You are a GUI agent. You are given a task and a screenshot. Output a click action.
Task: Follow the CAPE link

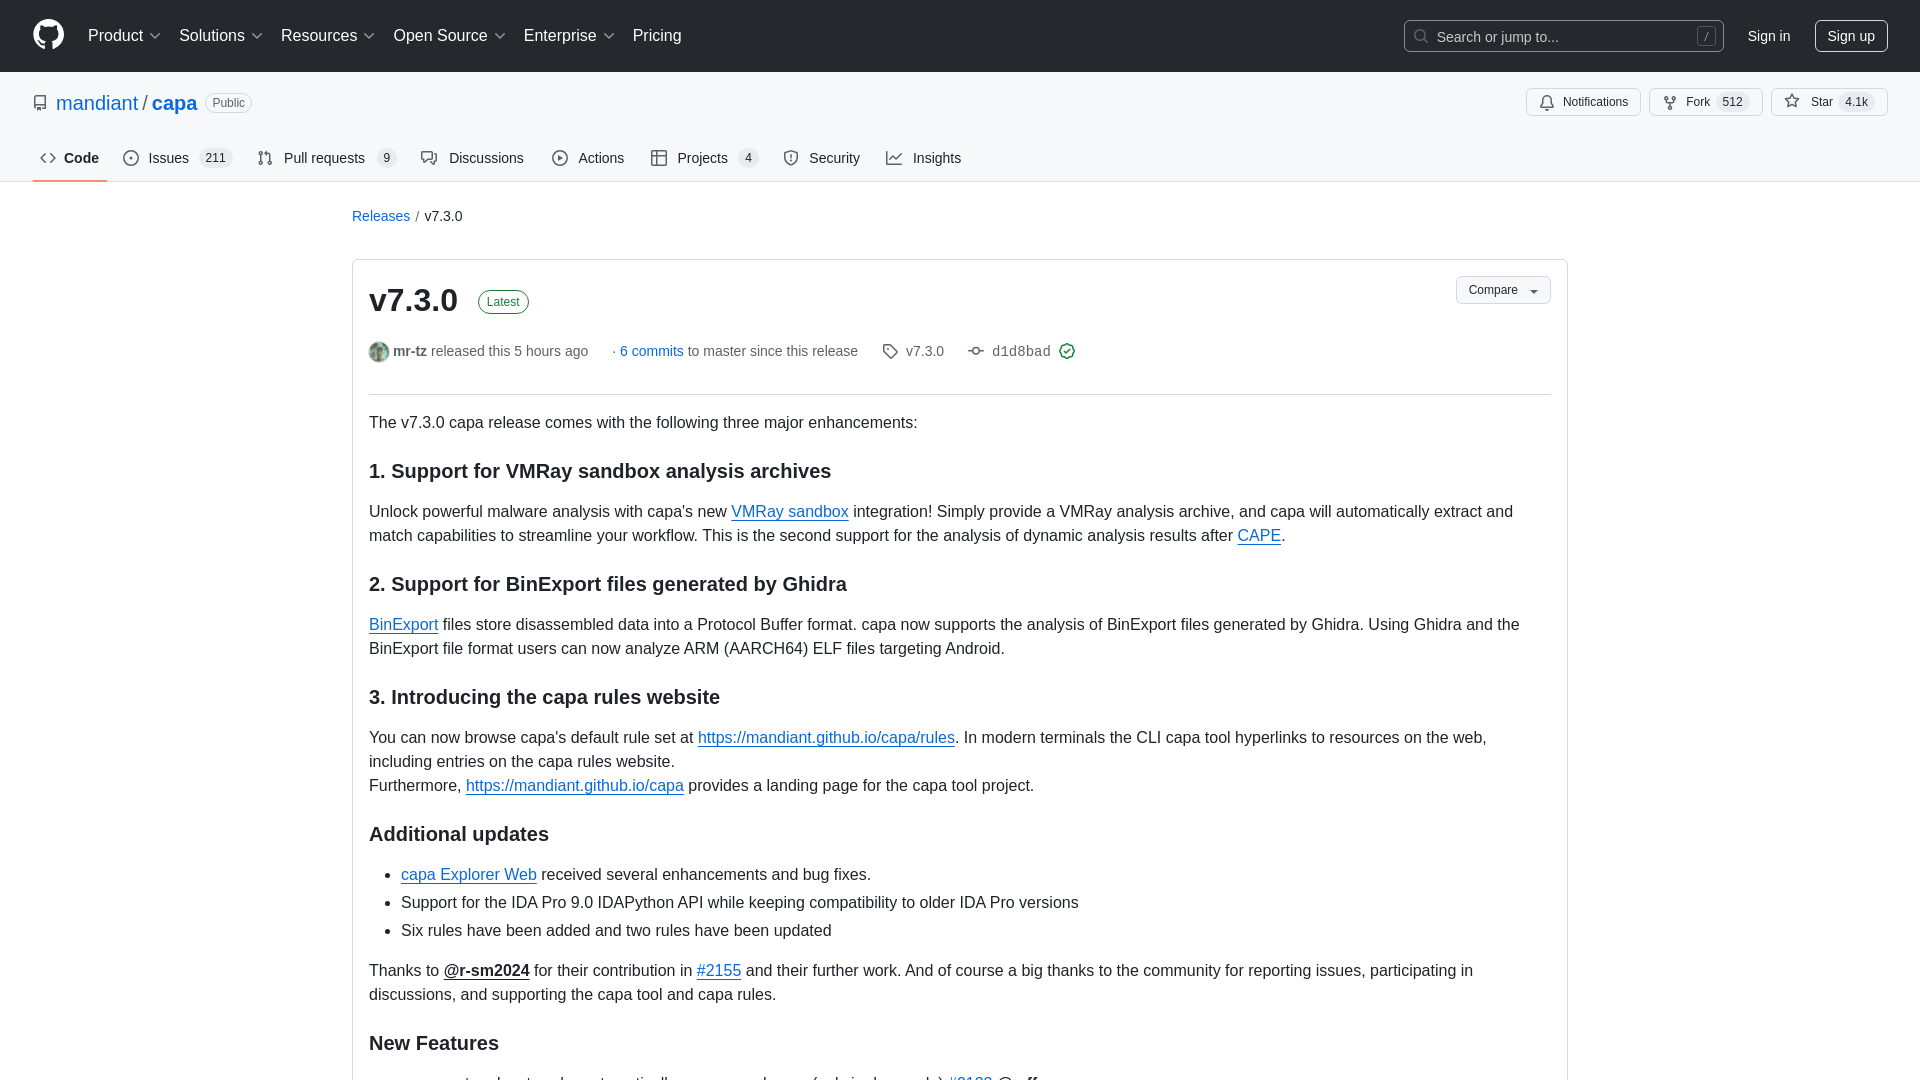[x=1259, y=535]
